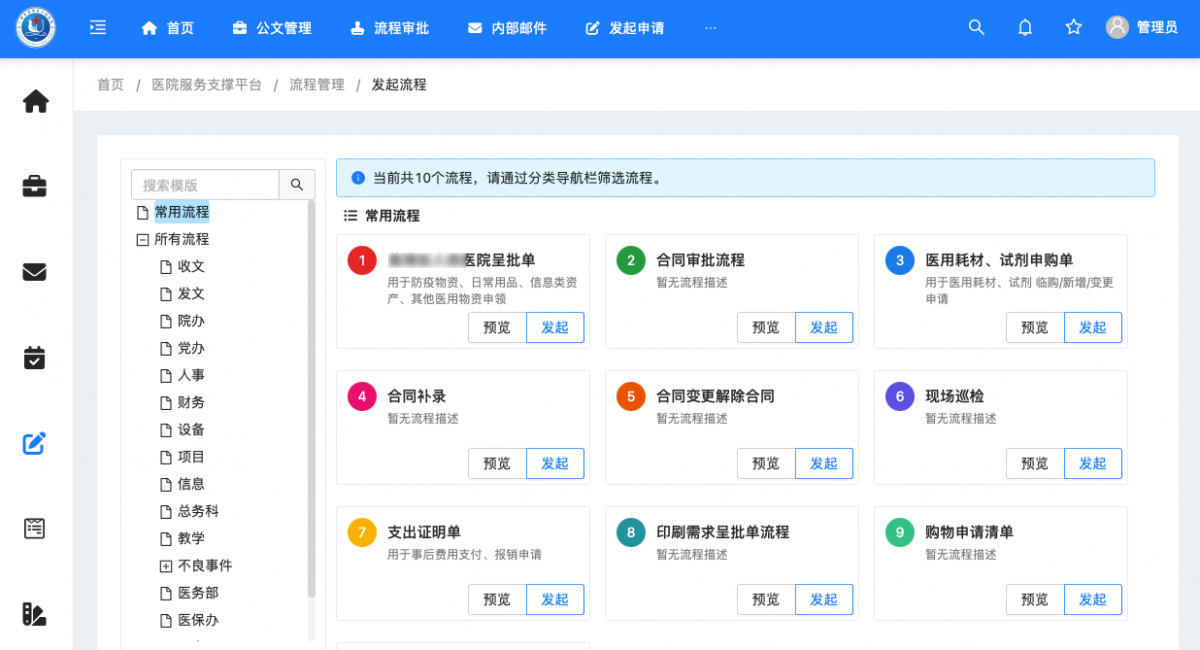Preview the 合同审批流程 flow
Screen dimensions: 1200x650
point(766,327)
